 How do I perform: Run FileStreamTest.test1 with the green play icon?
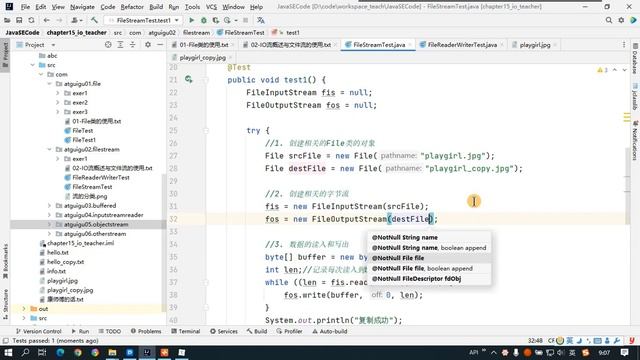[191, 20]
